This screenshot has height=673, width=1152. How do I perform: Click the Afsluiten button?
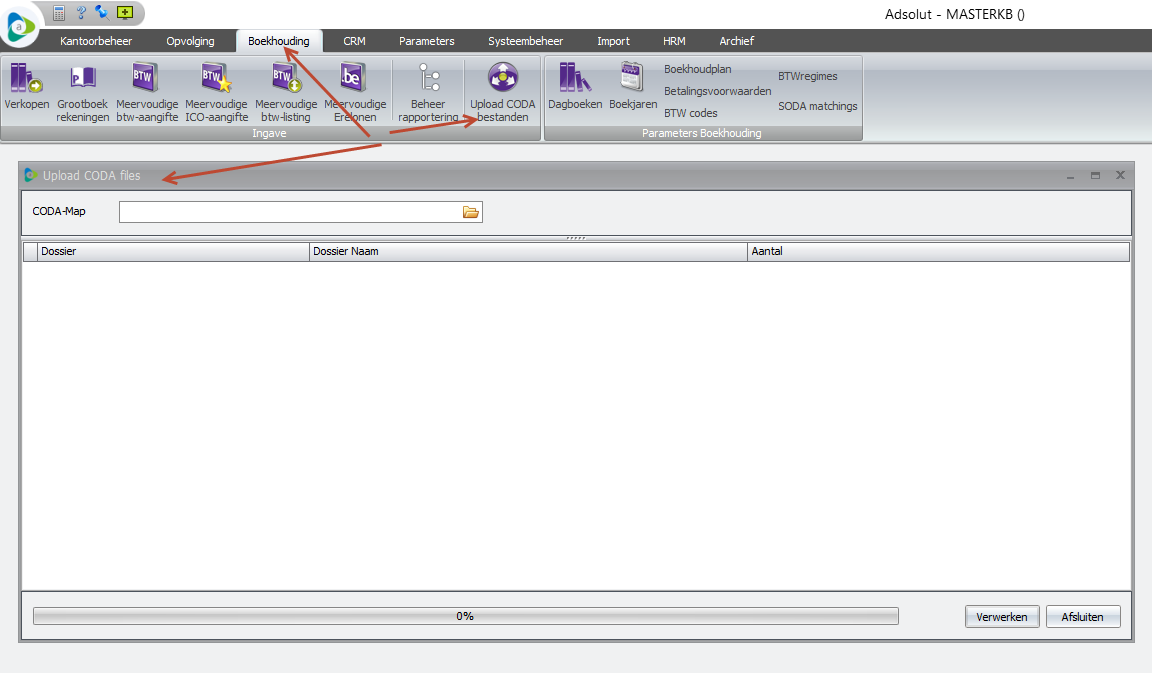(x=1082, y=617)
